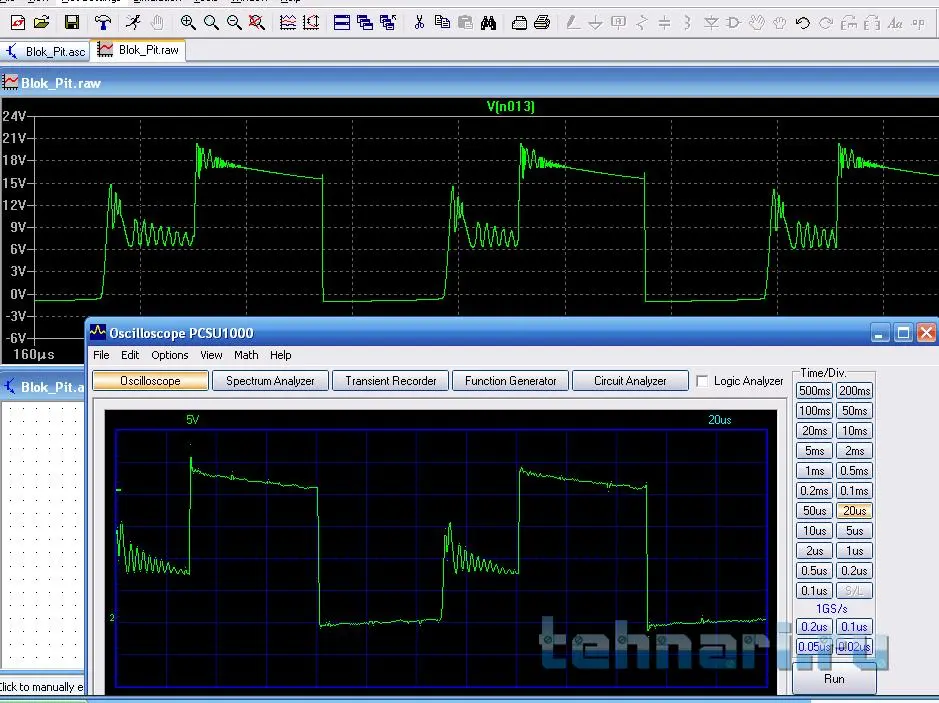
Task: Switch to the Blok_Pit.asc tab
Action: point(47,51)
